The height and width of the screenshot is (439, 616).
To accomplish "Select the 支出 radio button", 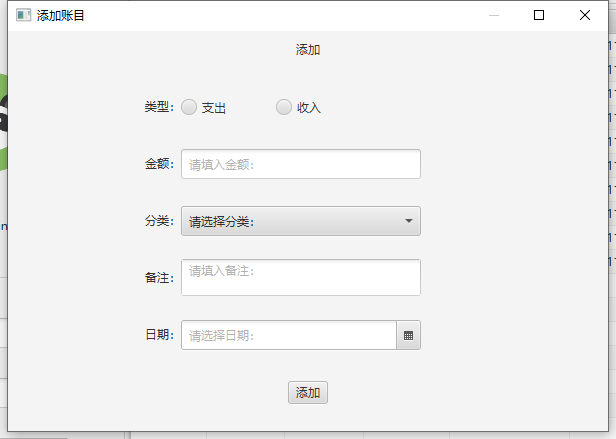I will point(189,107).
